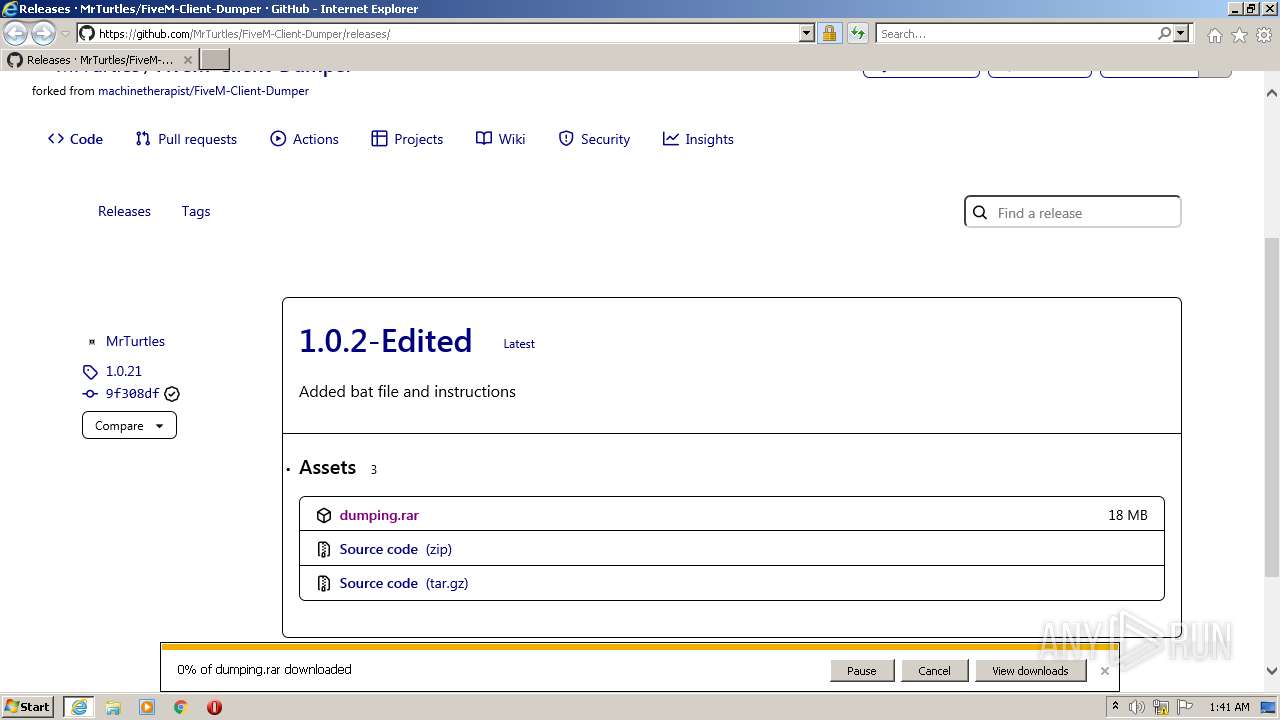1280x720 pixels.
Task: Open the Insights tab
Action: pos(698,139)
